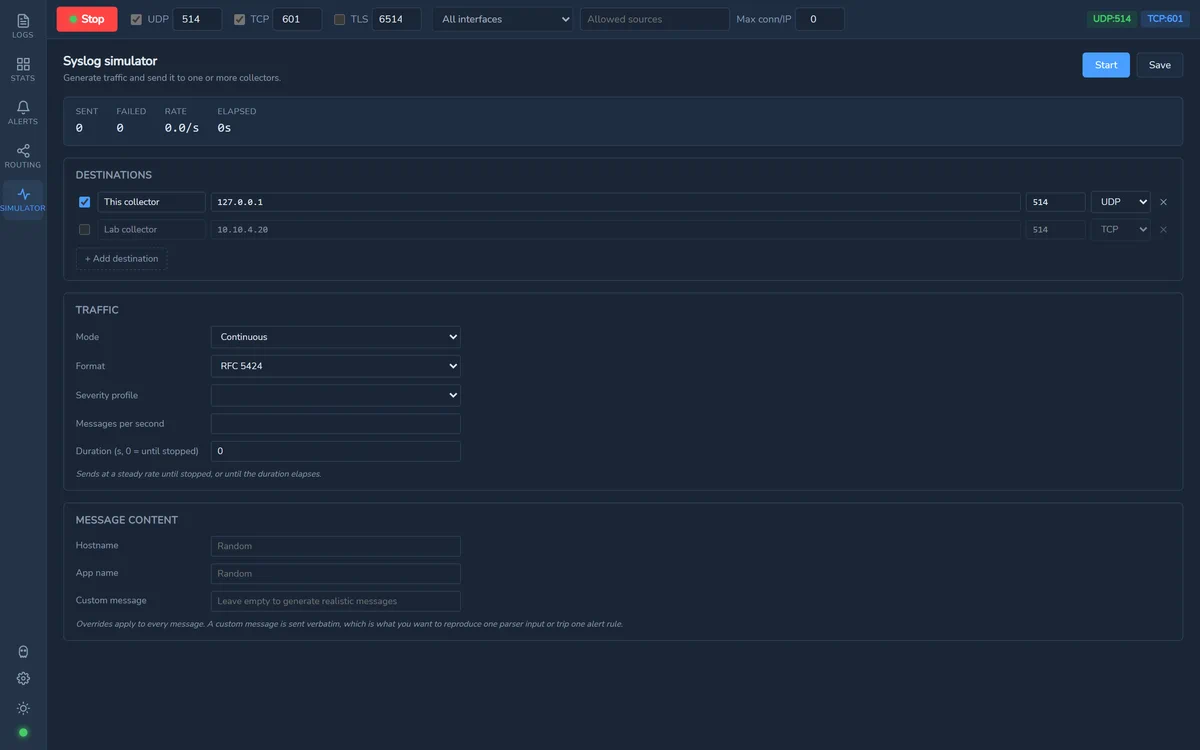Focus the TLS port field
Viewport: 1200px width, 750px height.
point(397,19)
